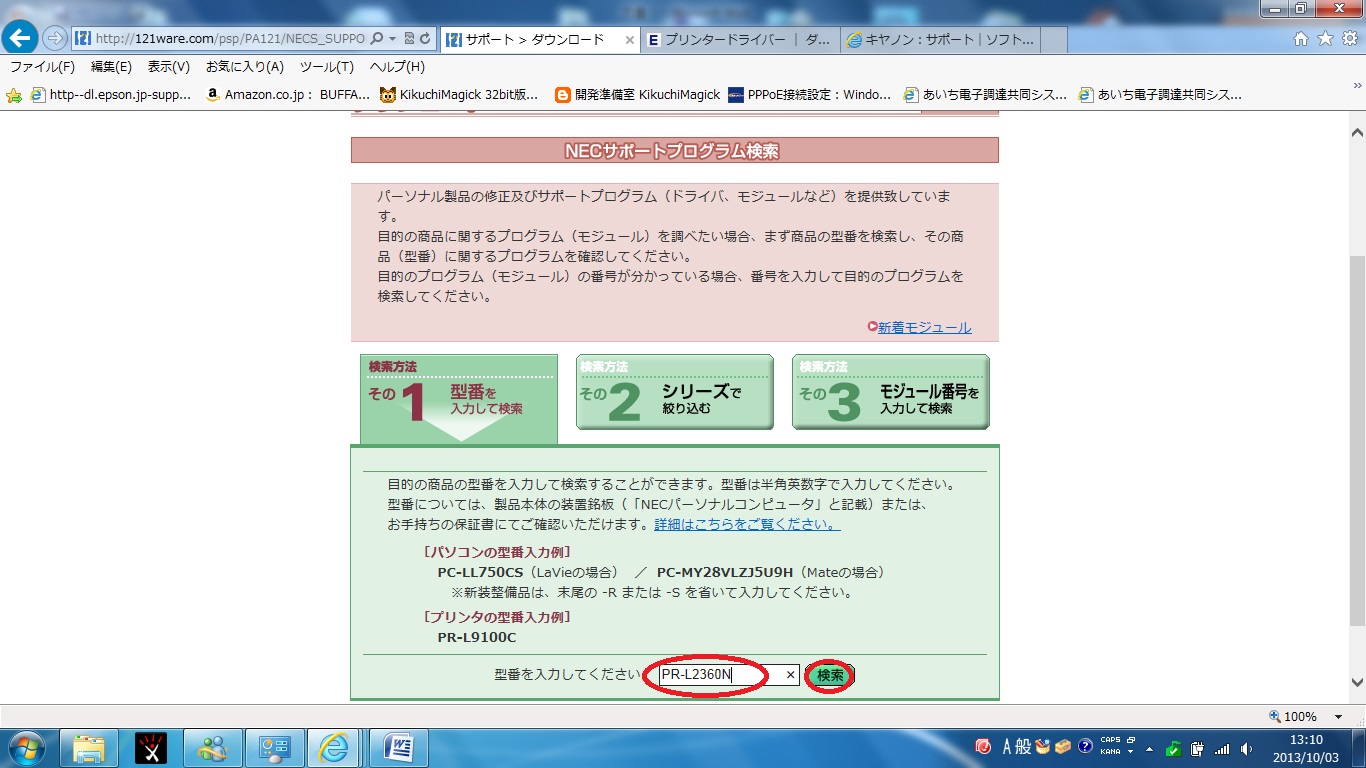Open the IE Tools gear icon

click(1349, 39)
